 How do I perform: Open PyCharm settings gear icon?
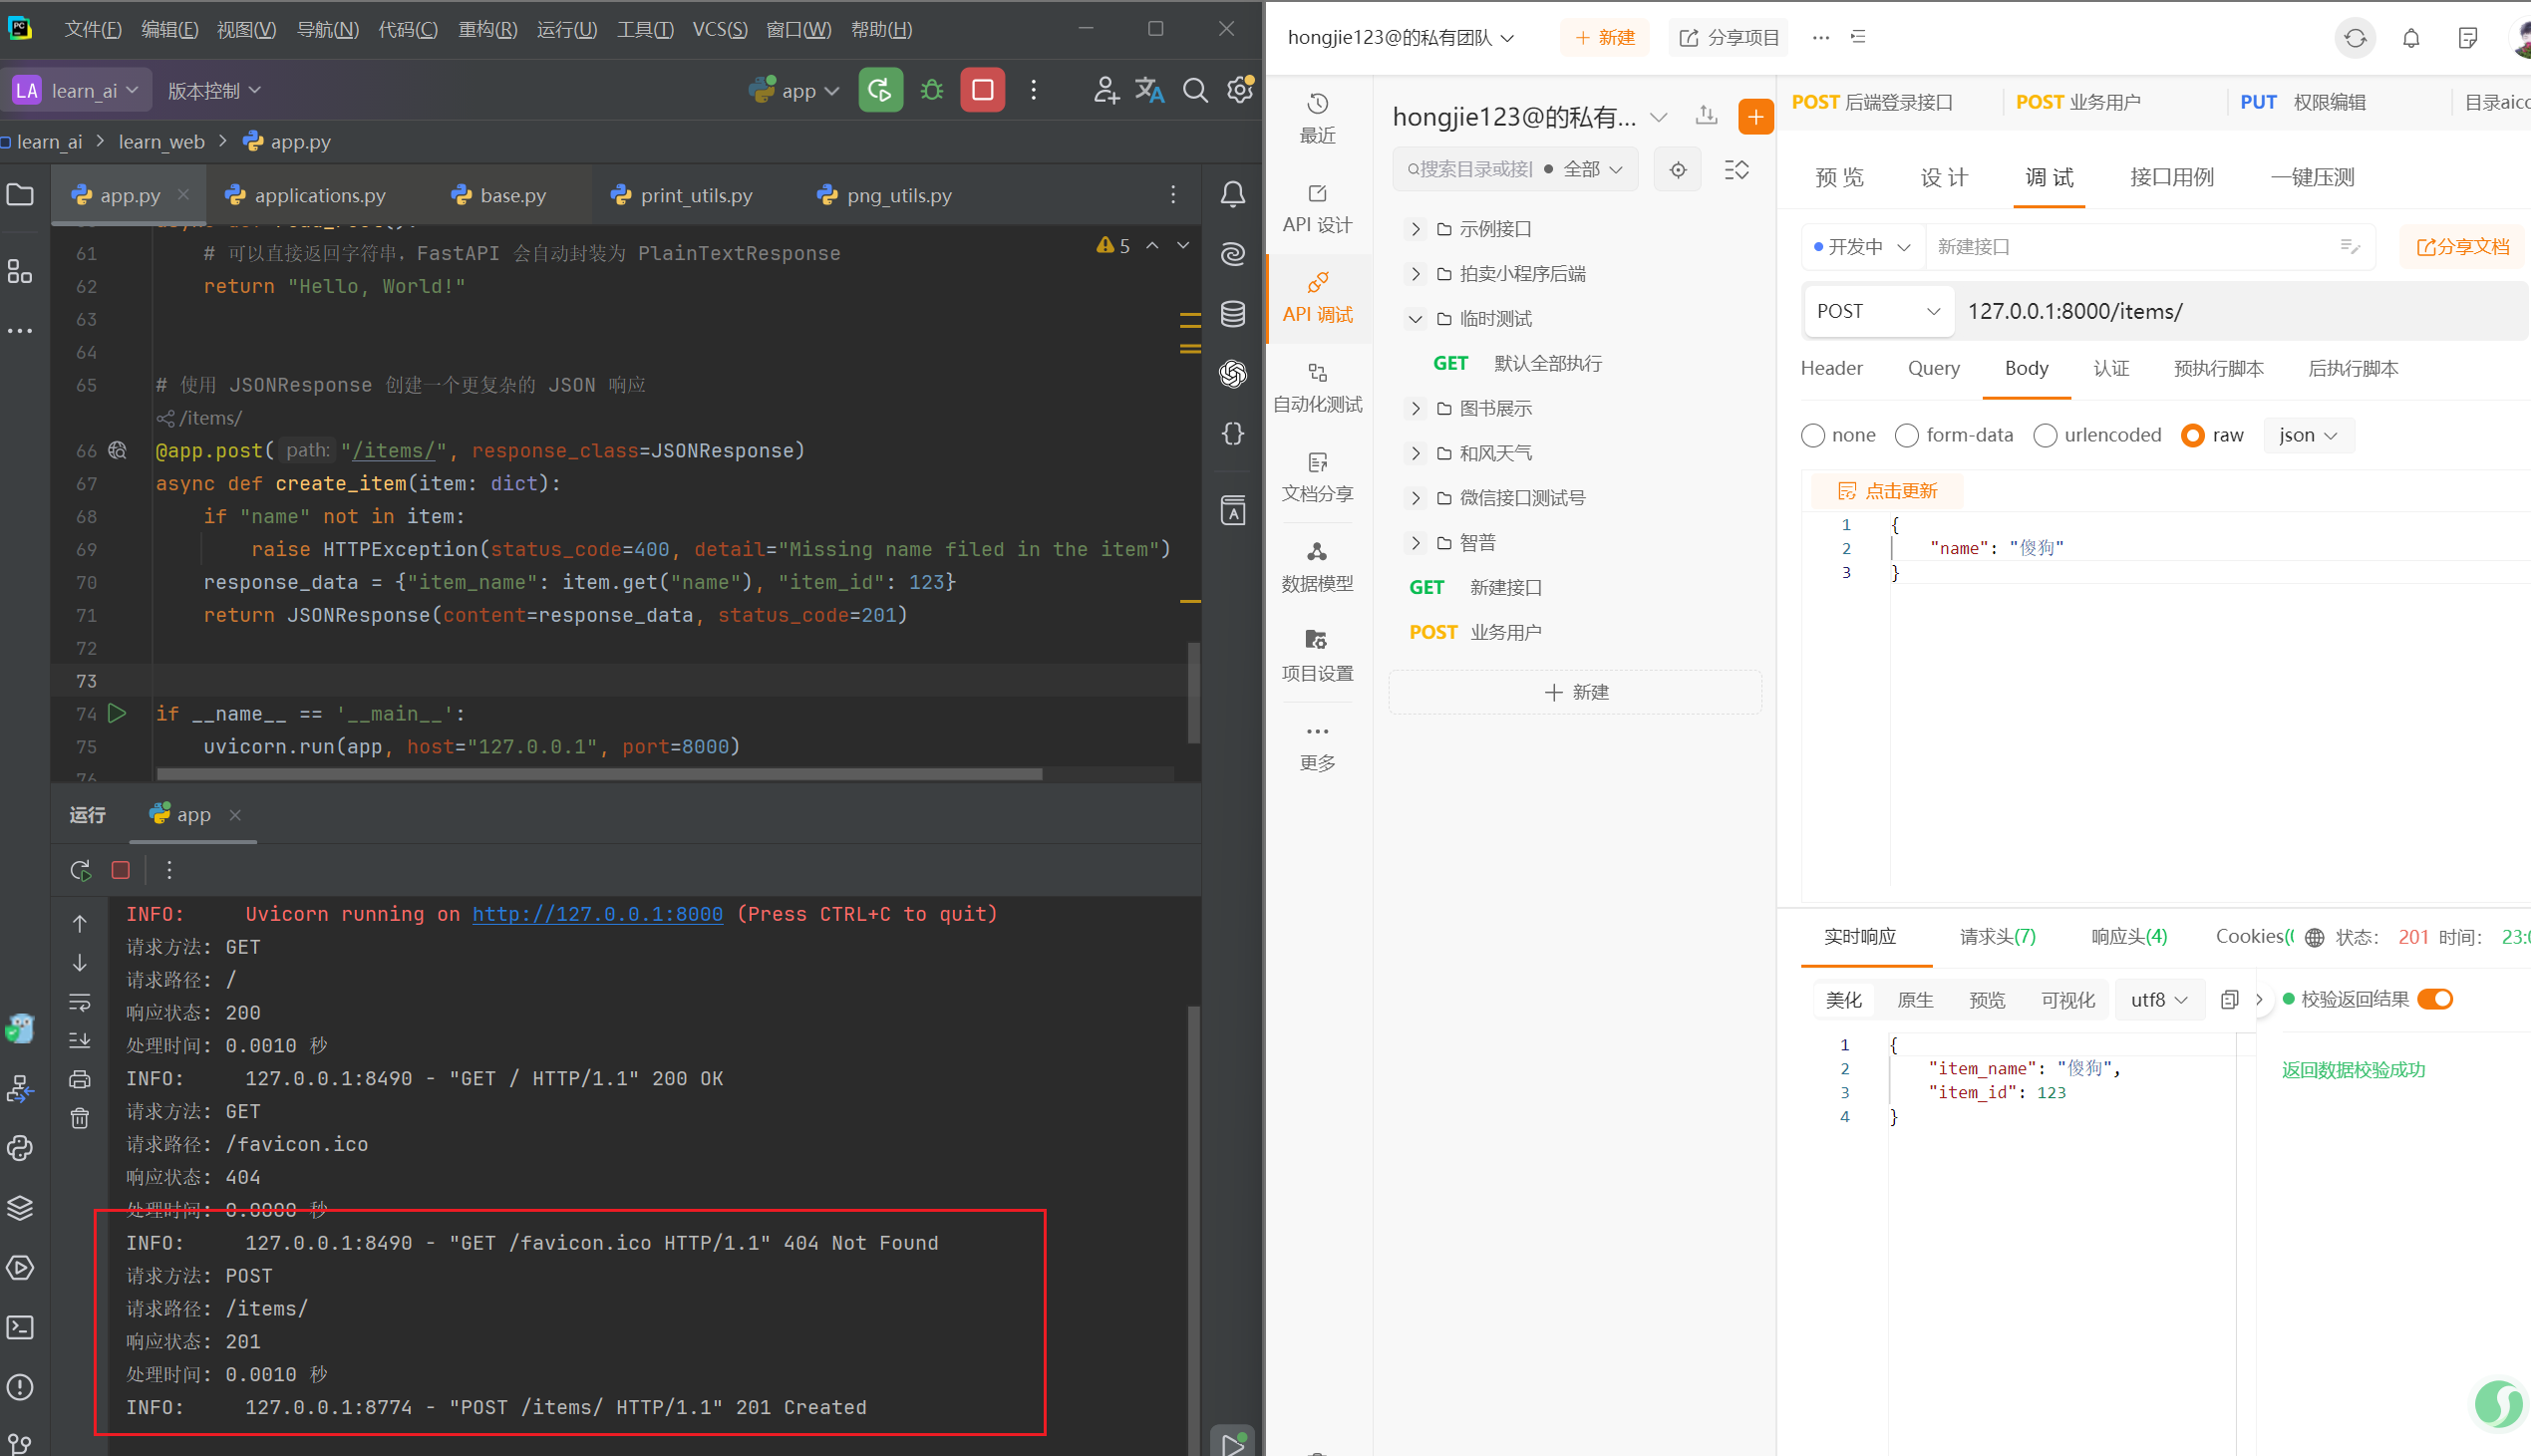[x=1240, y=90]
